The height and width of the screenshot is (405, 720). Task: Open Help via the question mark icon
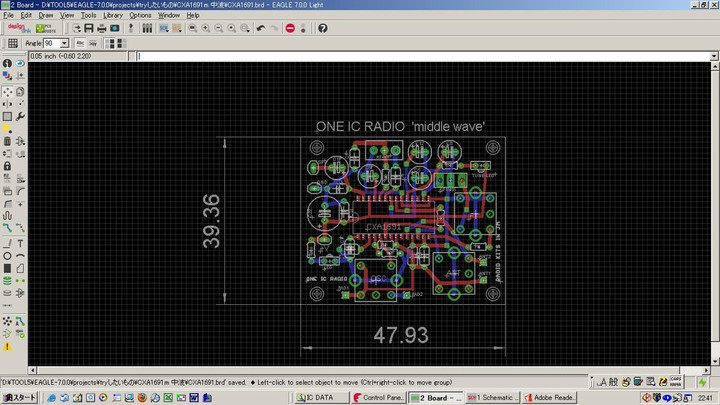click(324, 28)
